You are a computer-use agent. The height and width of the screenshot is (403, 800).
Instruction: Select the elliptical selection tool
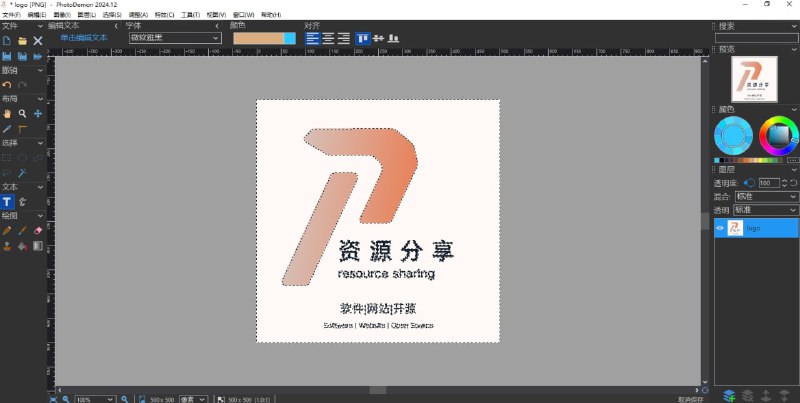[22, 158]
